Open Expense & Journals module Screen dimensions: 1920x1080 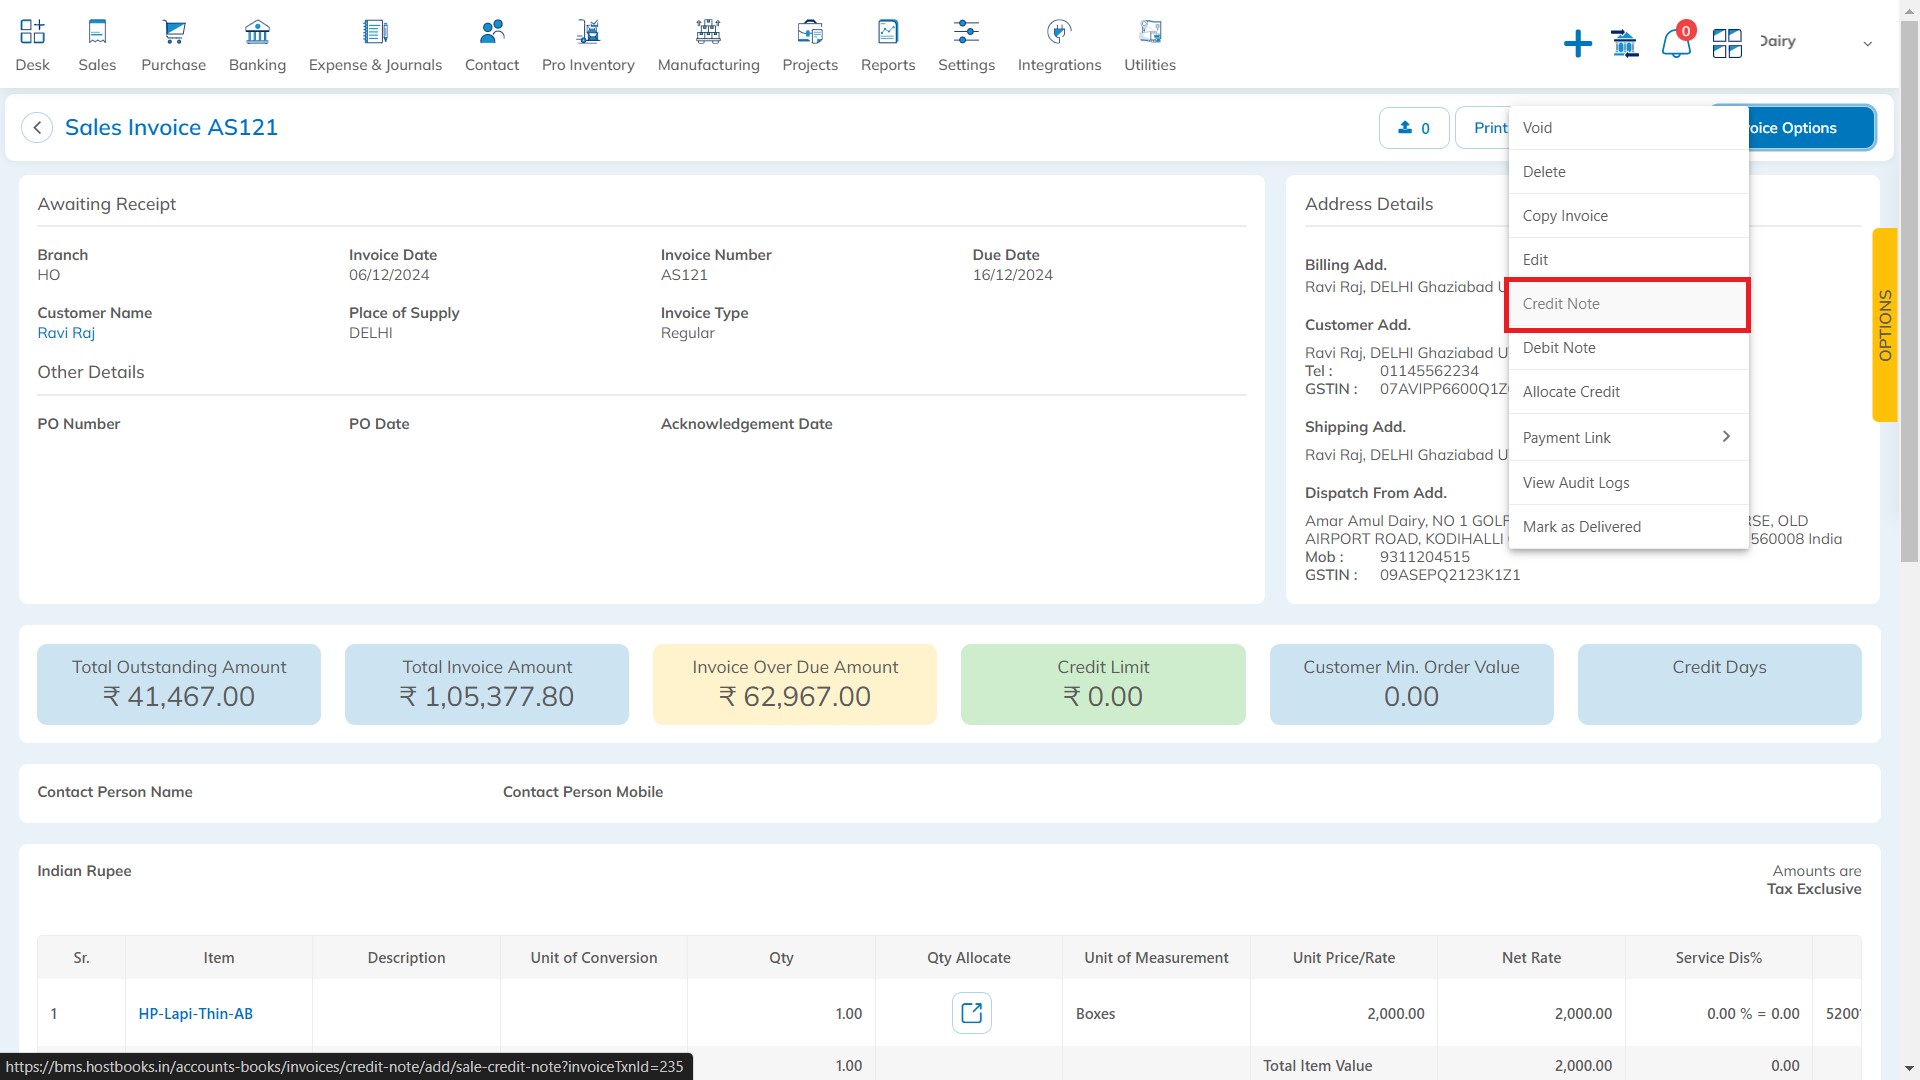click(375, 45)
